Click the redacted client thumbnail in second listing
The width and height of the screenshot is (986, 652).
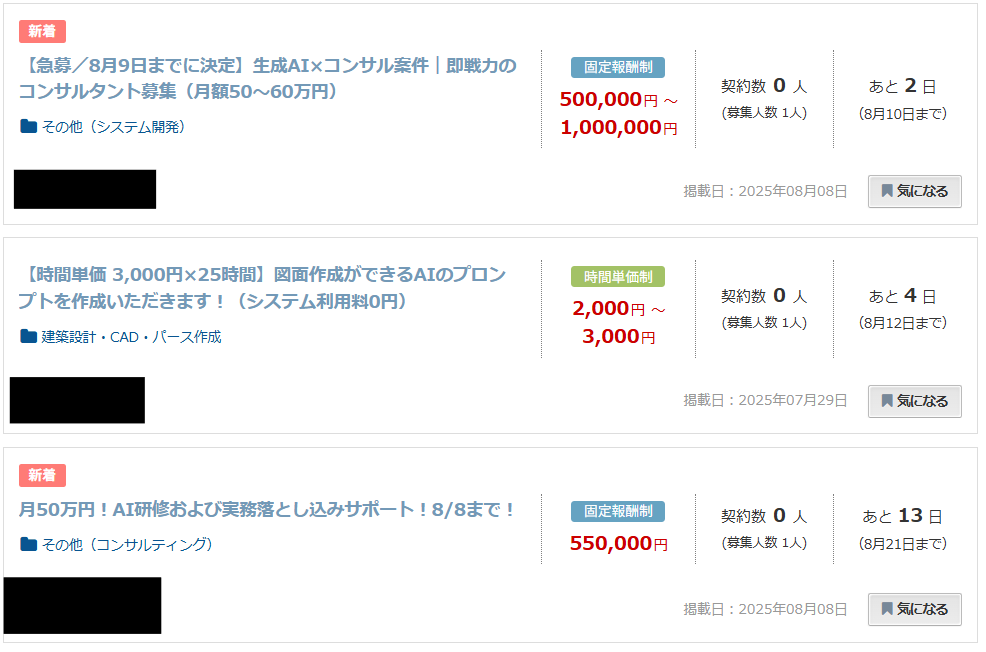(x=77, y=400)
